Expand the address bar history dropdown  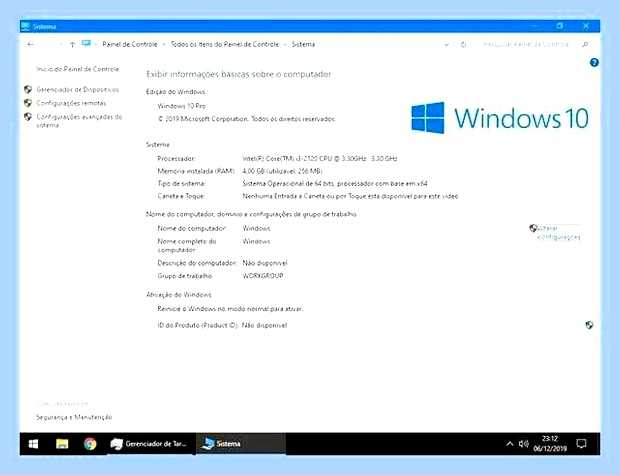[x=447, y=45]
